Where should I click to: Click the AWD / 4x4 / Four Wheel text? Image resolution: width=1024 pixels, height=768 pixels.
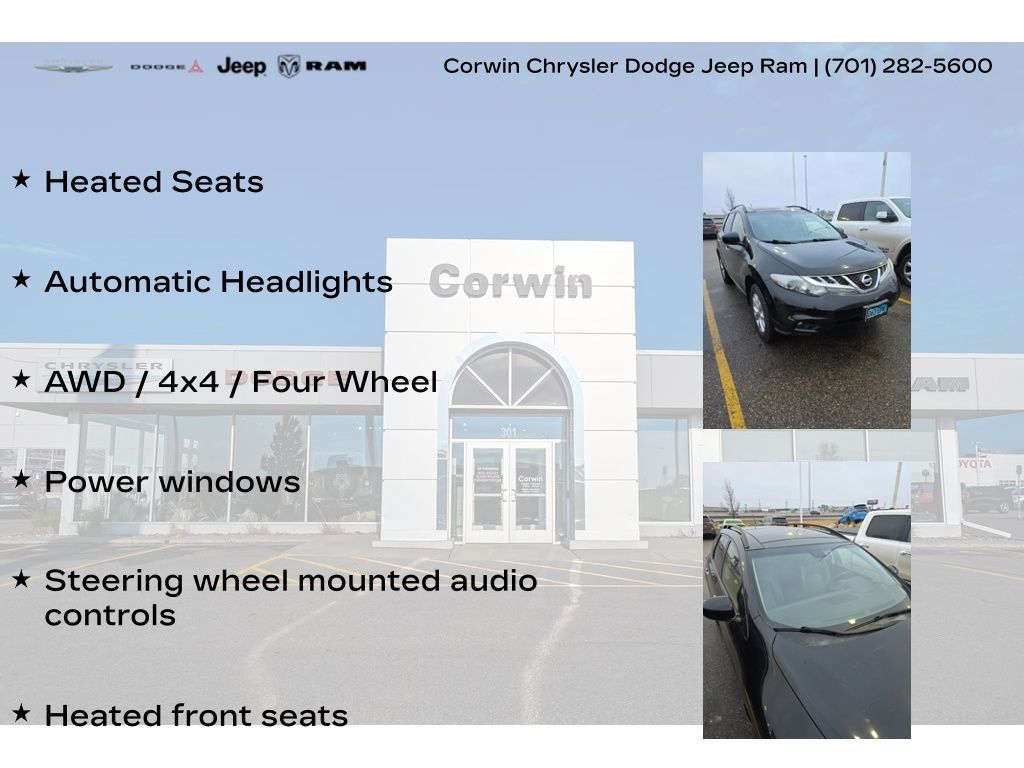241,382
